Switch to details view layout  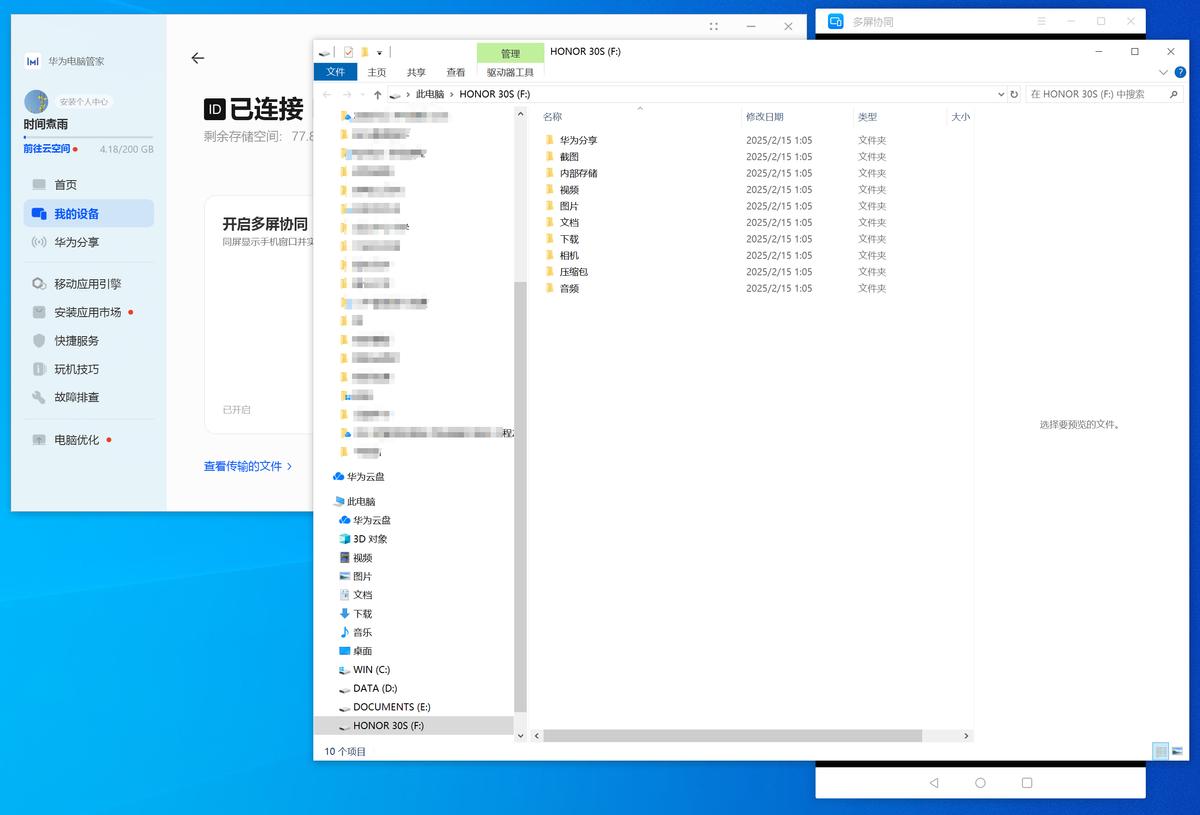pos(1160,751)
